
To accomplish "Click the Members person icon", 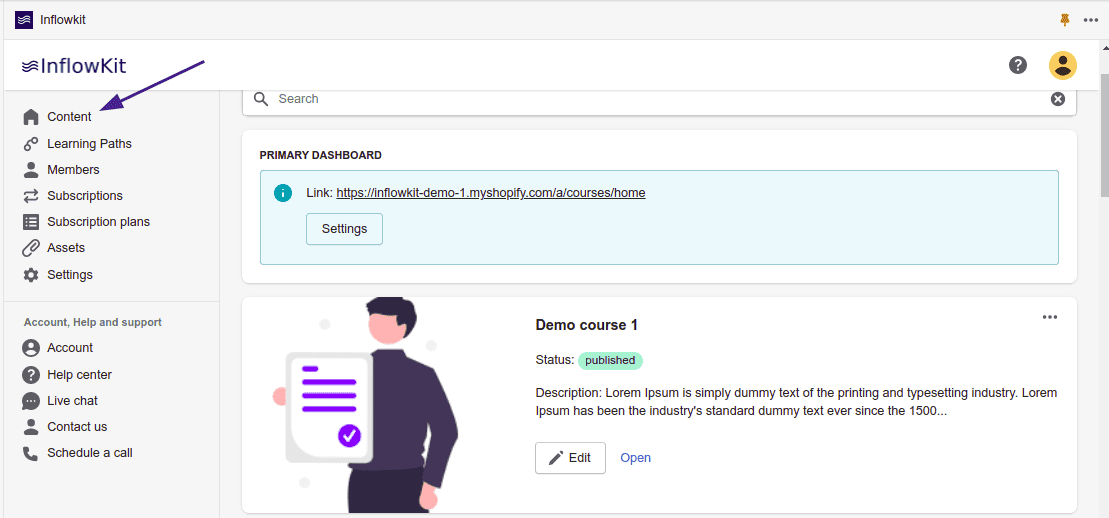I will click(31, 170).
